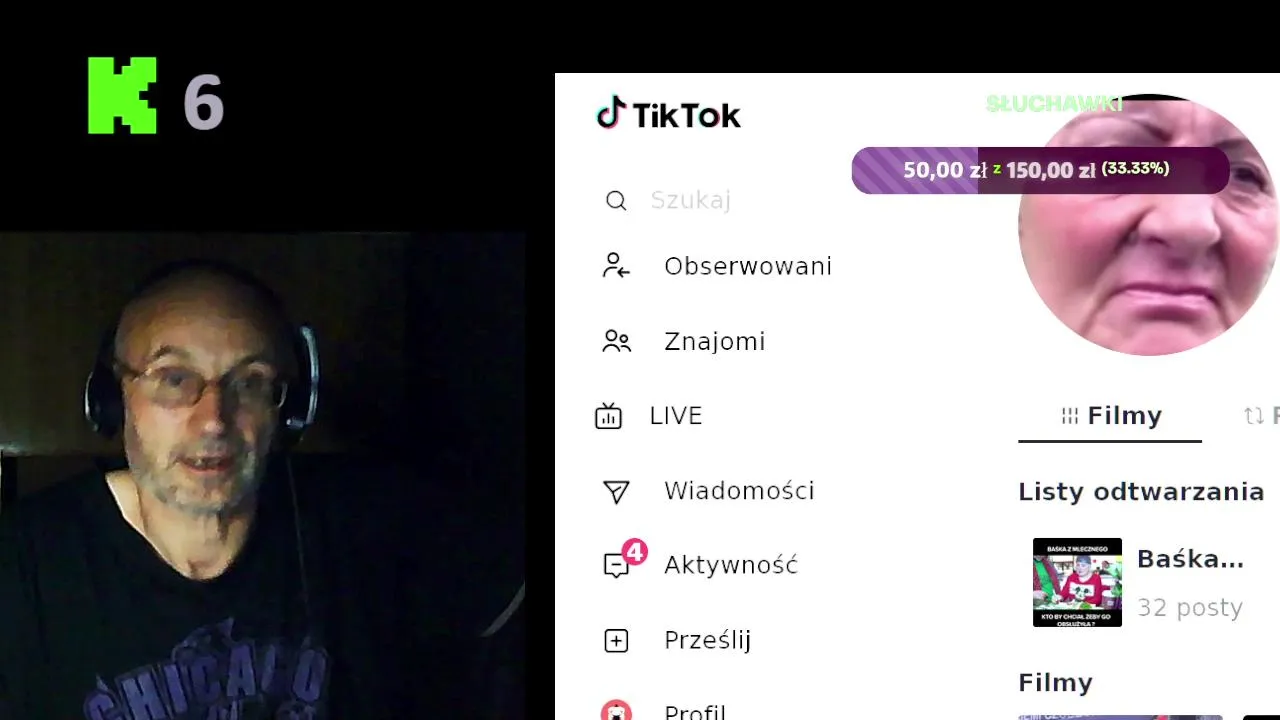Click the search magnifier icon
This screenshot has height=720, width=1280.
pos(616,201)
